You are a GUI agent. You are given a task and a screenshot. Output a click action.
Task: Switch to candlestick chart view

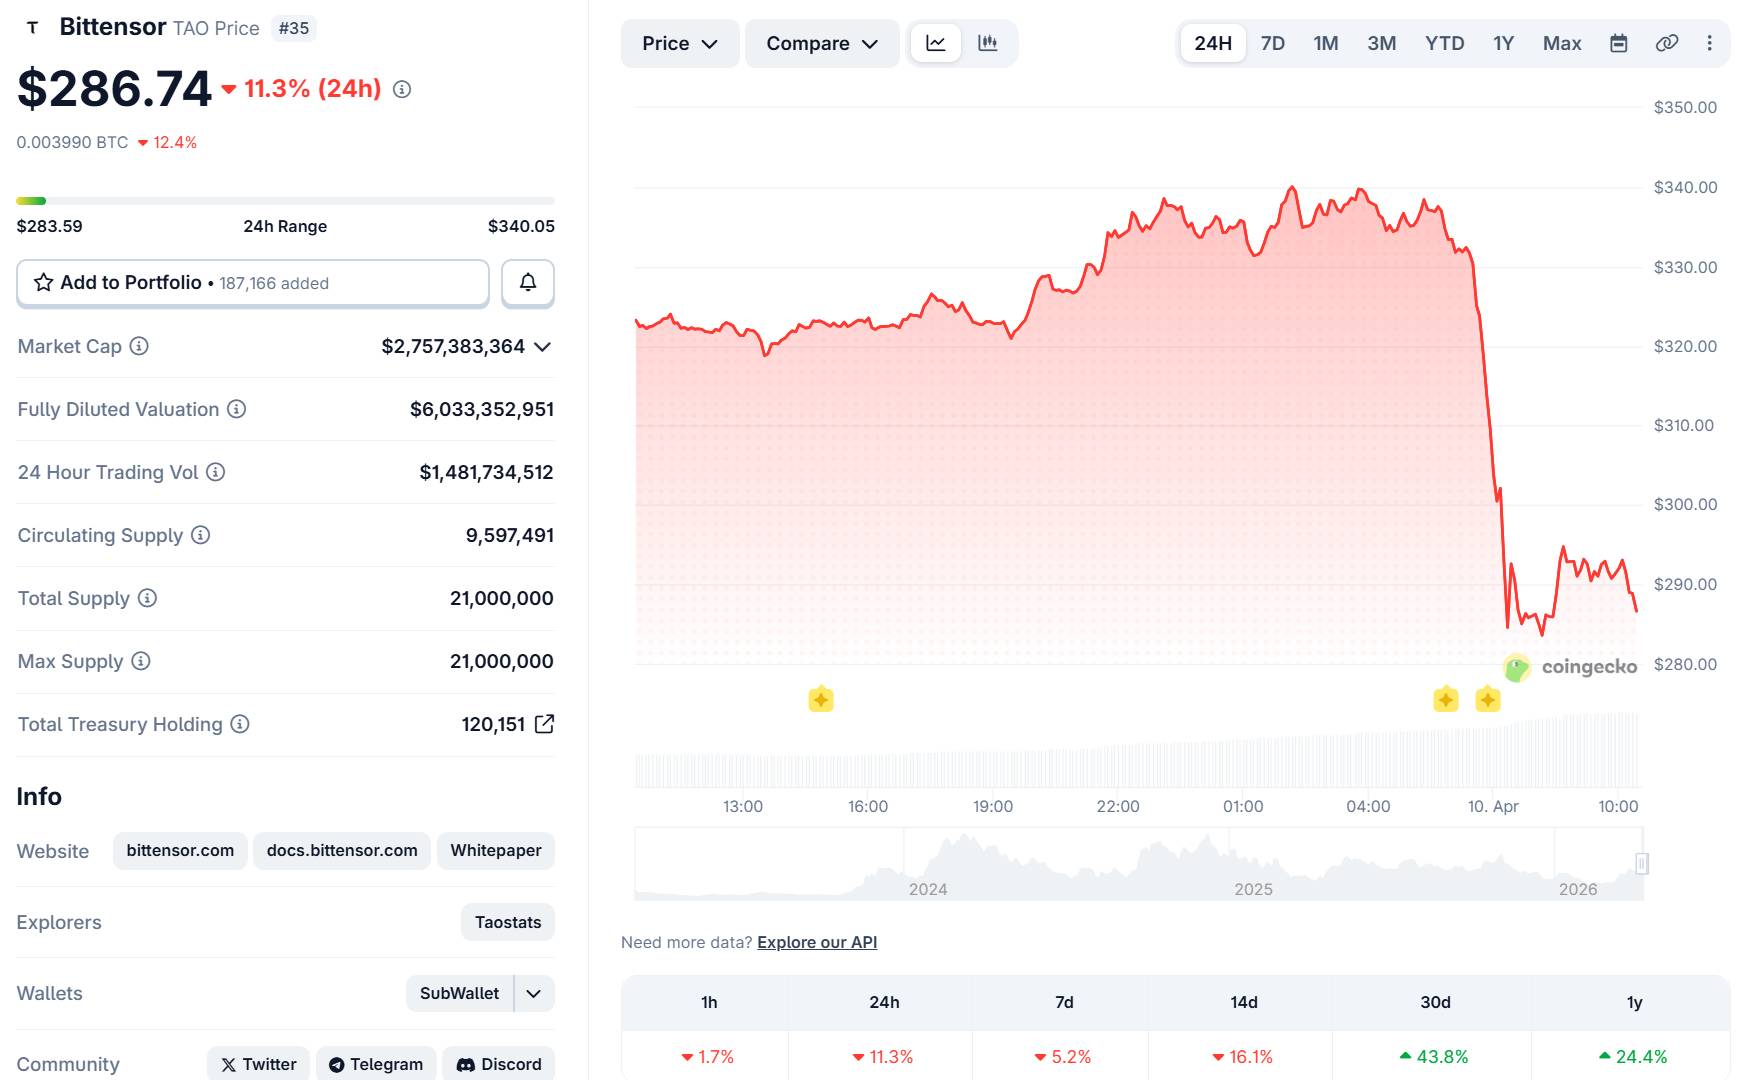tap(988, 43)
